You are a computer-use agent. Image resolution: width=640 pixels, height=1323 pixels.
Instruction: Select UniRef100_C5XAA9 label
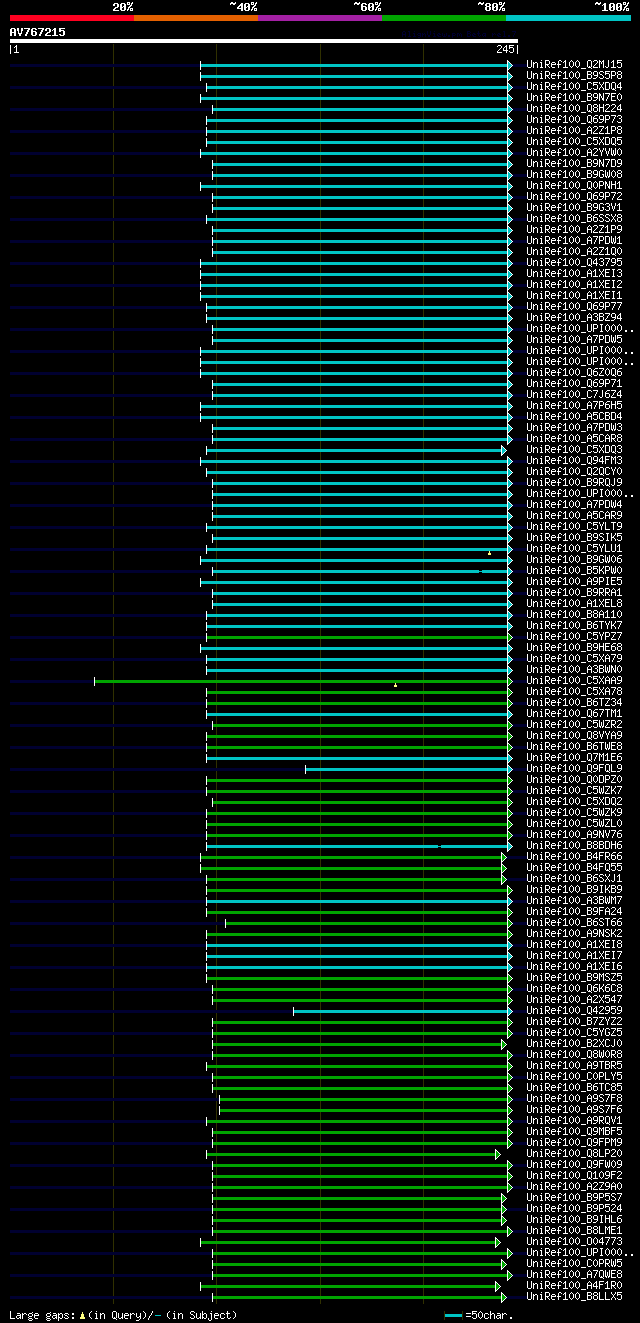(574, 680)
